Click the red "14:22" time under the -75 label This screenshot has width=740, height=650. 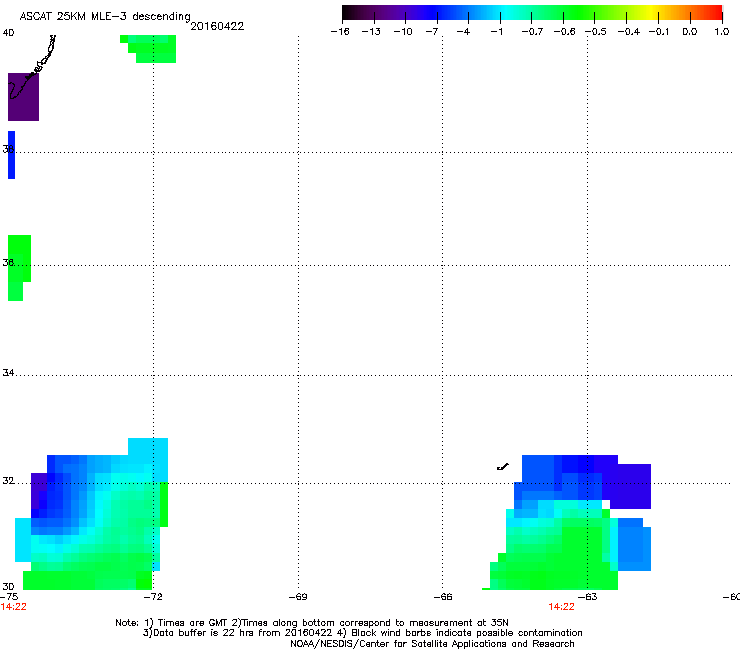pyautogui.click(x=14, y=607)
